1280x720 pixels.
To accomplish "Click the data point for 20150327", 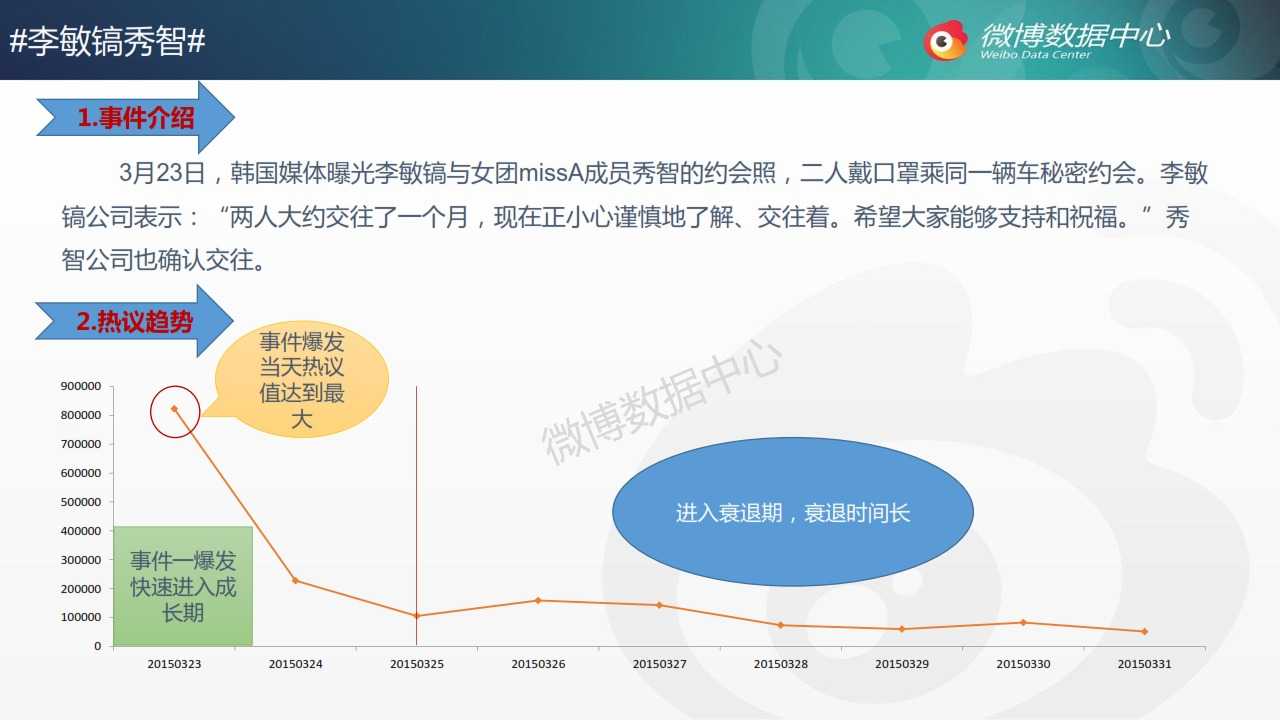I will click(x=659, y=605).
